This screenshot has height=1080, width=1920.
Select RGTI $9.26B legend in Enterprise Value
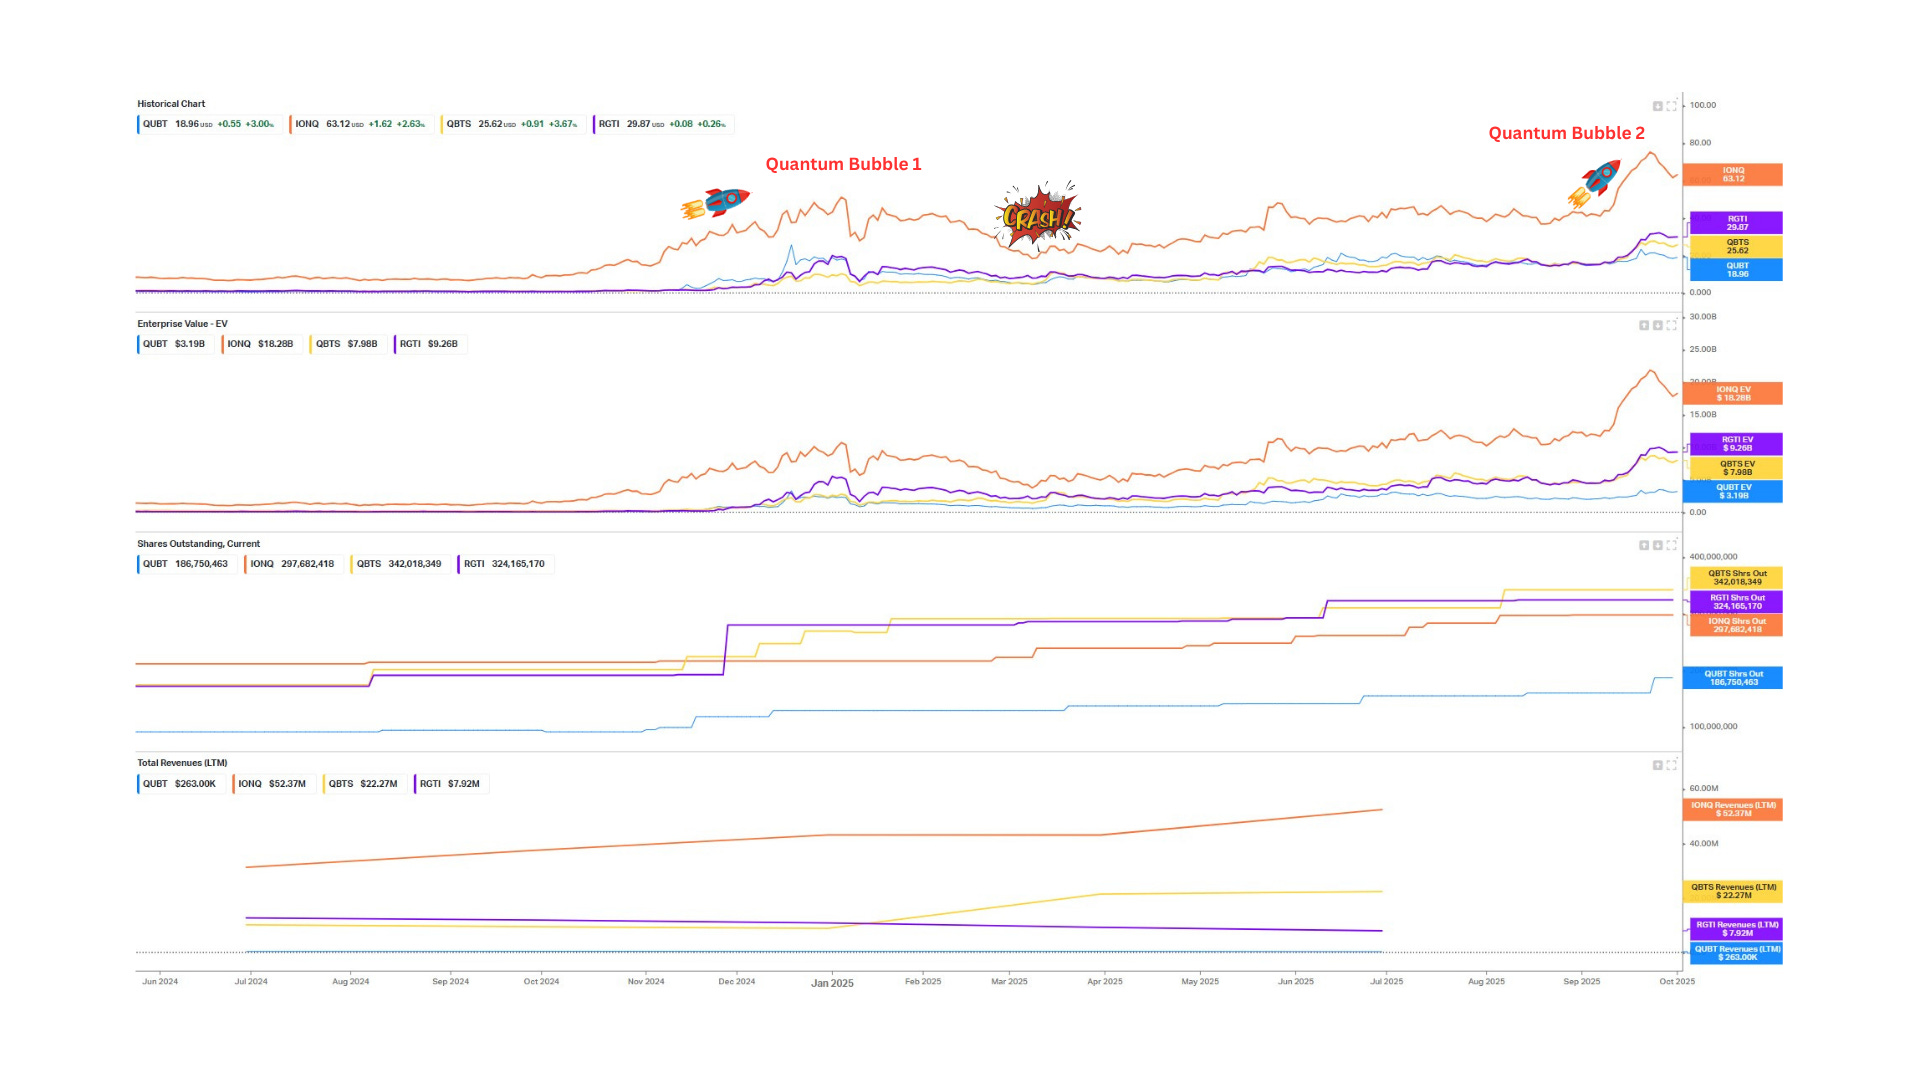click(429, 344)
